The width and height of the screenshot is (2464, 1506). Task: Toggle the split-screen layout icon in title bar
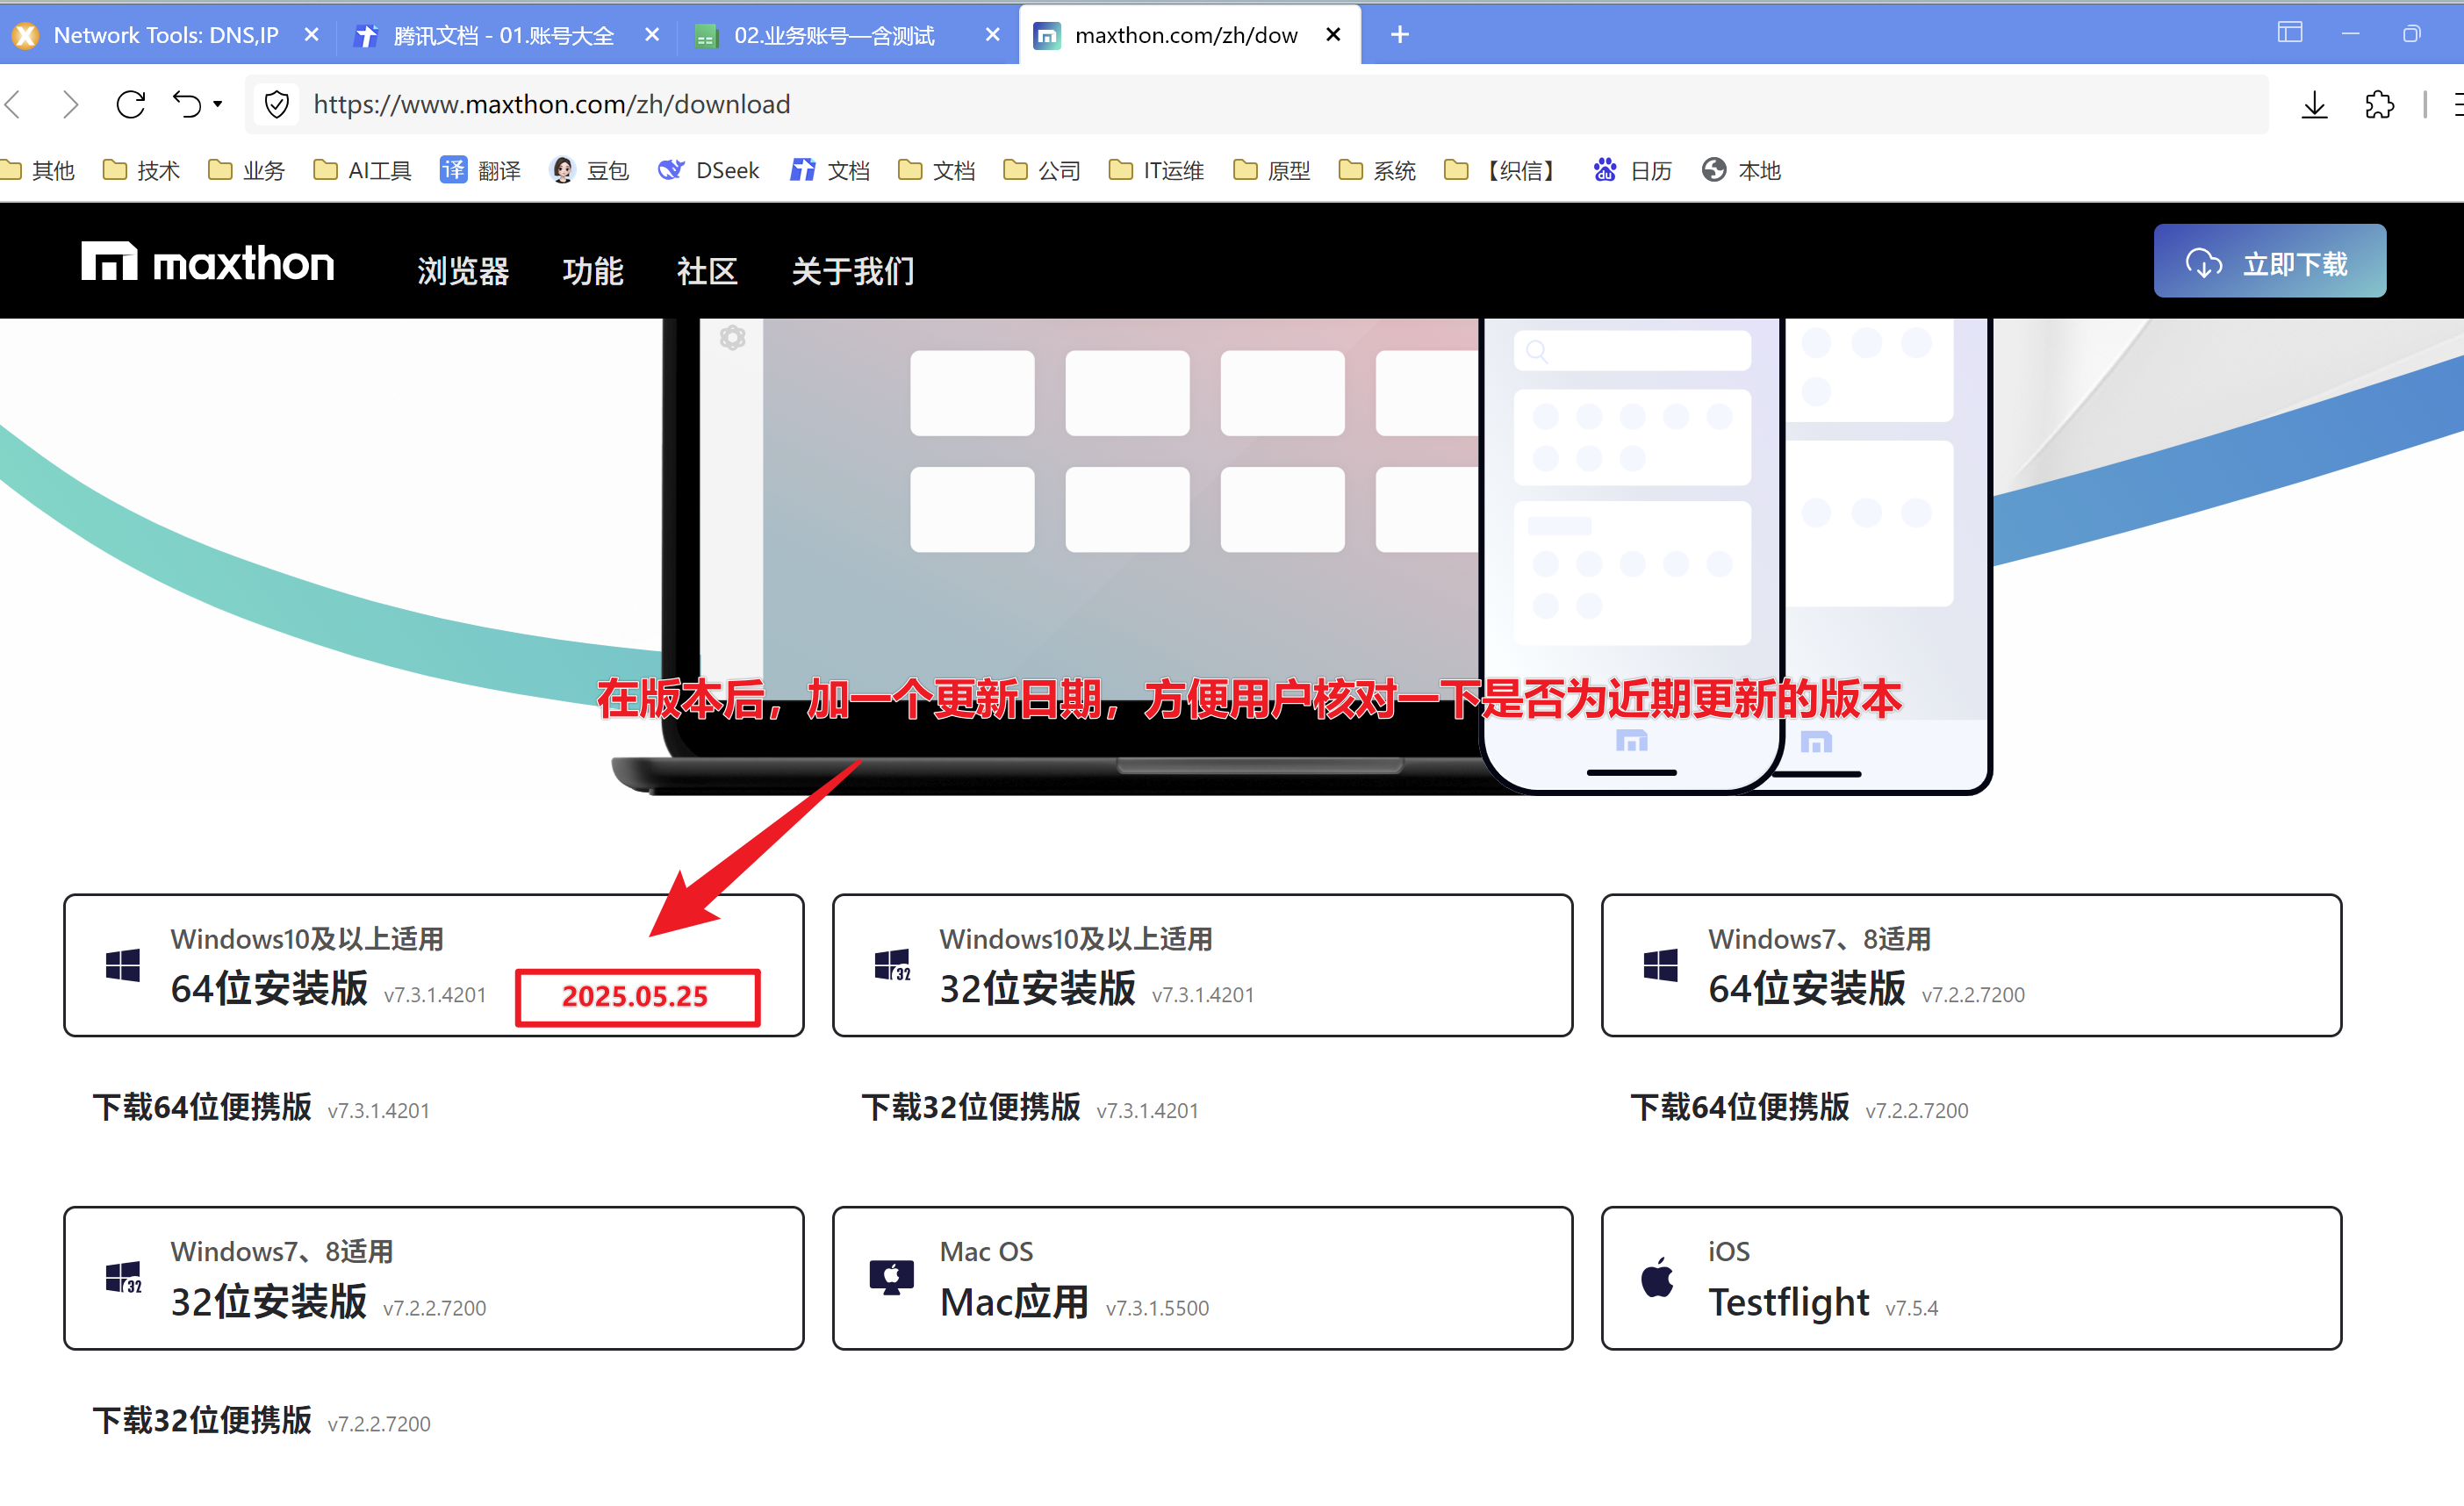coord(2289,33)
